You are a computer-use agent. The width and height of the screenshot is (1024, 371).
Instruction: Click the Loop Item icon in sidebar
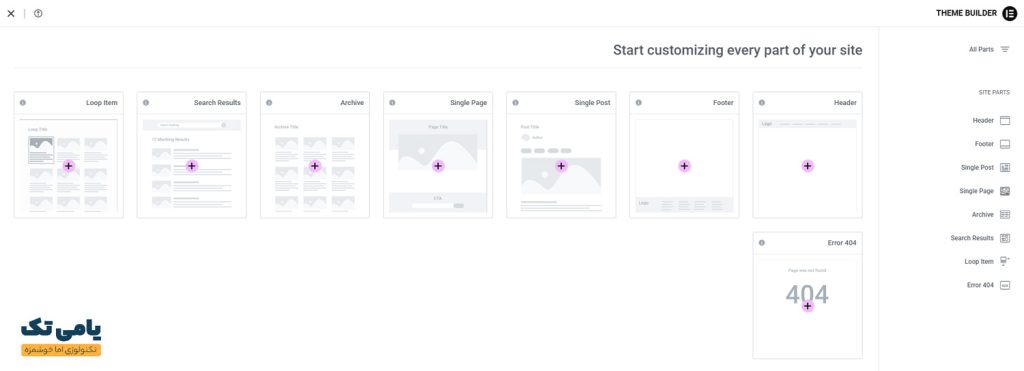click(x=1005, y=262)
